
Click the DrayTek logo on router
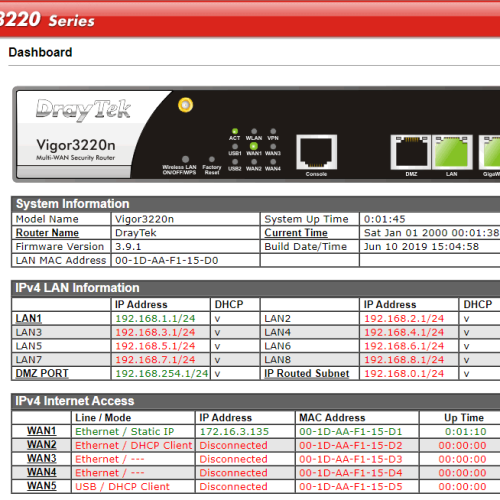[x=83, y=109]
